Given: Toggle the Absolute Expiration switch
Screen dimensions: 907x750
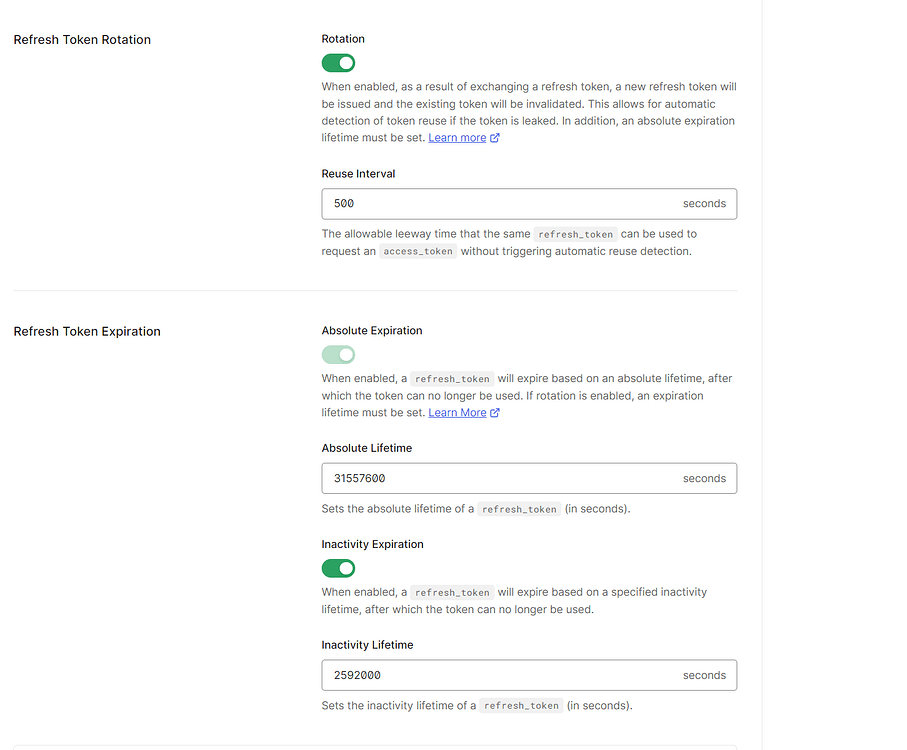Looking at the screenshot, I should (338, 354).
